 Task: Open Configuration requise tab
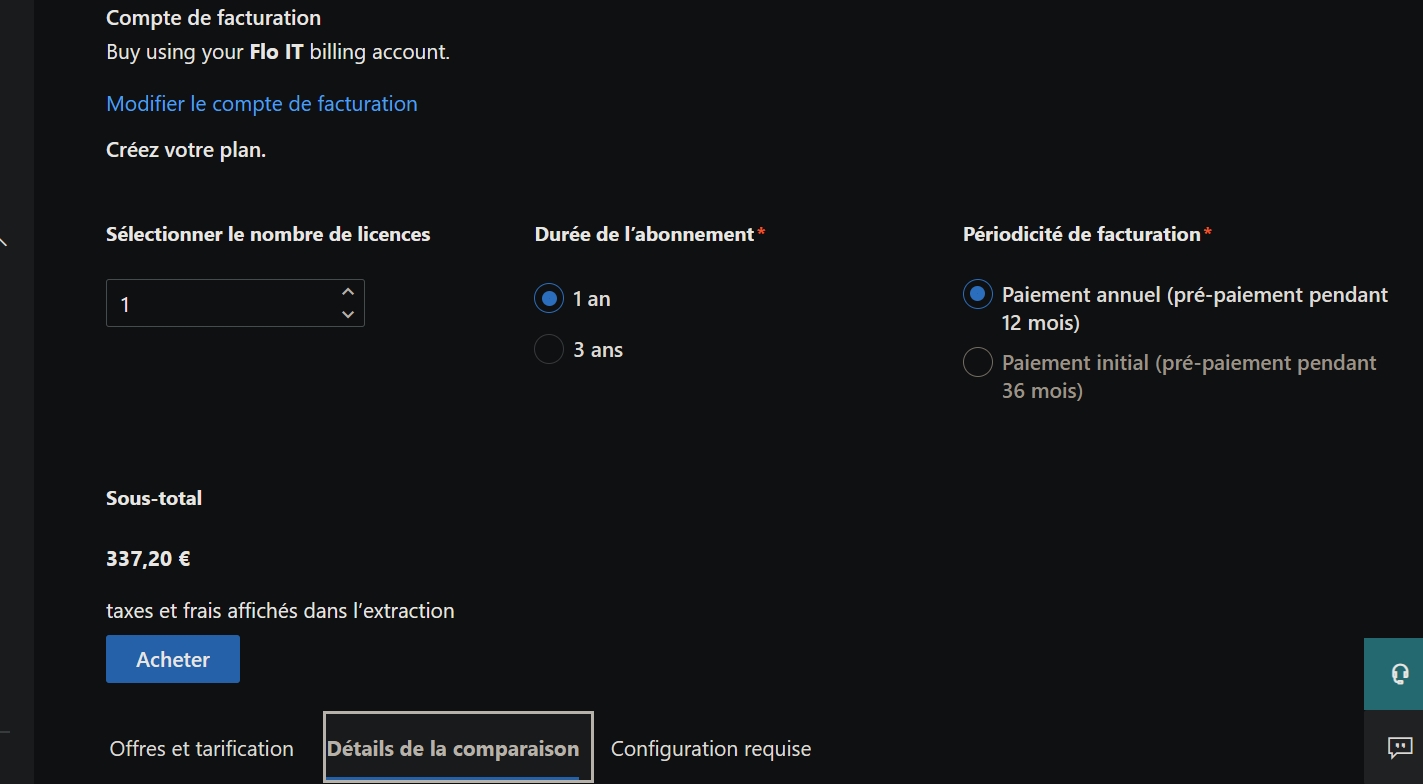(x=711, y=749)
